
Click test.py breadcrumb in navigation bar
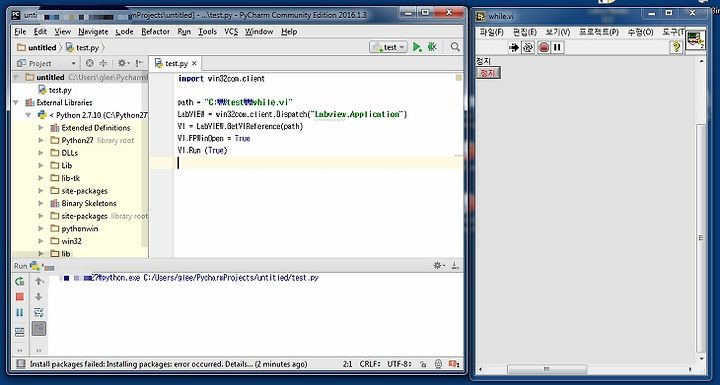[83, 47]
